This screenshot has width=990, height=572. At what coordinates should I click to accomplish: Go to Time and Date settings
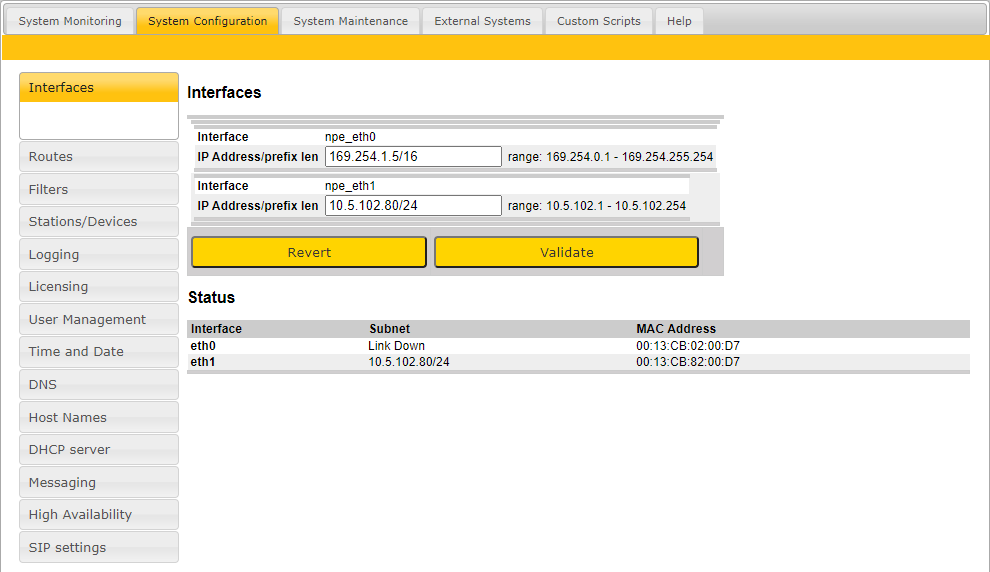[x=98, y=352]
